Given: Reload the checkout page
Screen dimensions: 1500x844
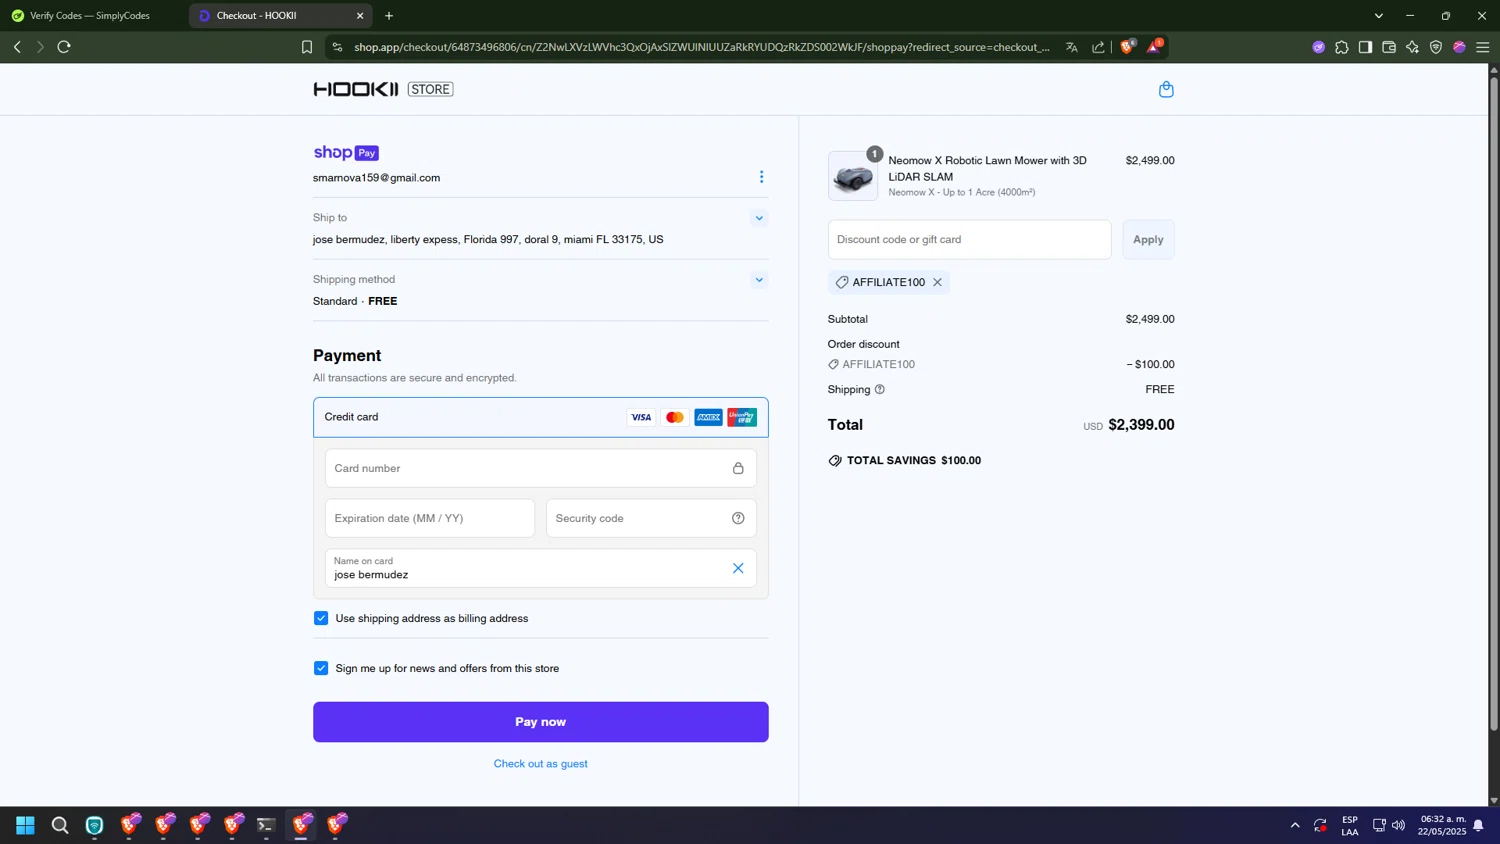Looking at the screenshot, I should (64, 47).
